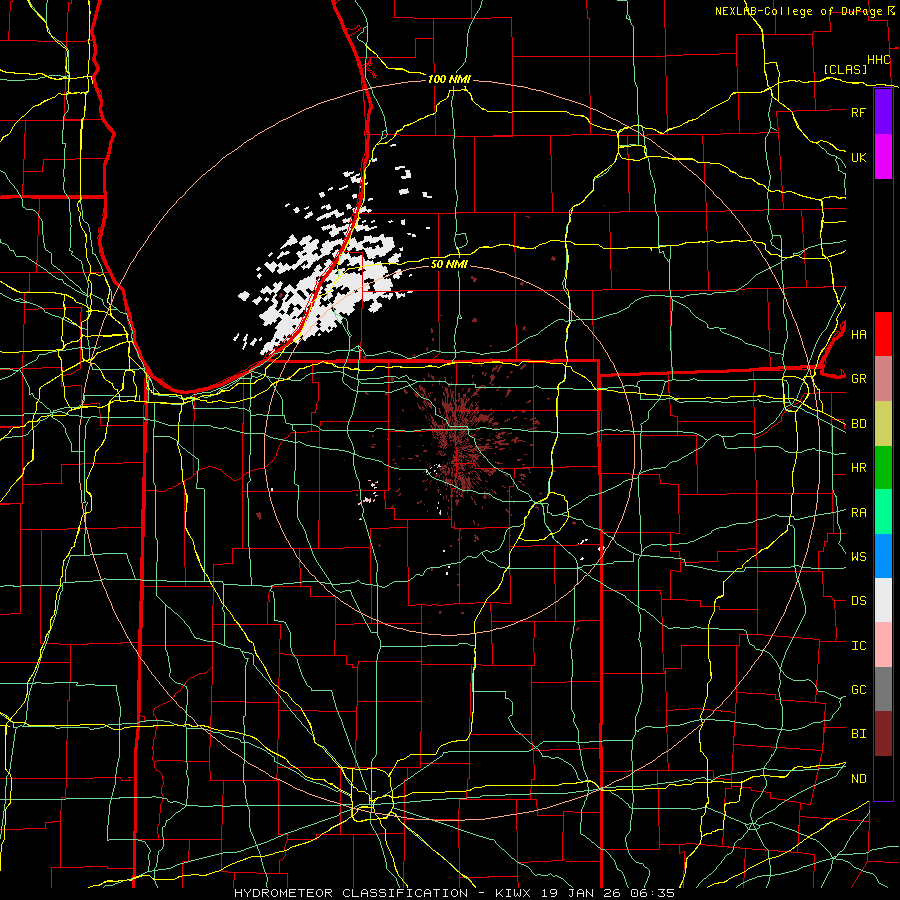Click the BI brown legend swatch
Viewport: 900px width, 900px height.
(883, 734)
